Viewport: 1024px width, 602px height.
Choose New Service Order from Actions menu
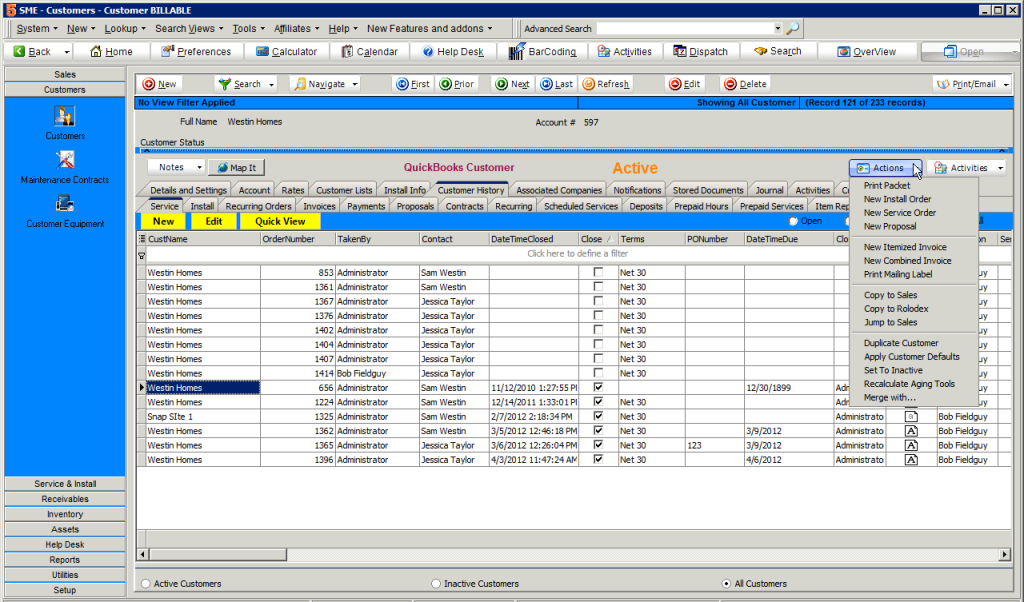[x=899, y=213]
